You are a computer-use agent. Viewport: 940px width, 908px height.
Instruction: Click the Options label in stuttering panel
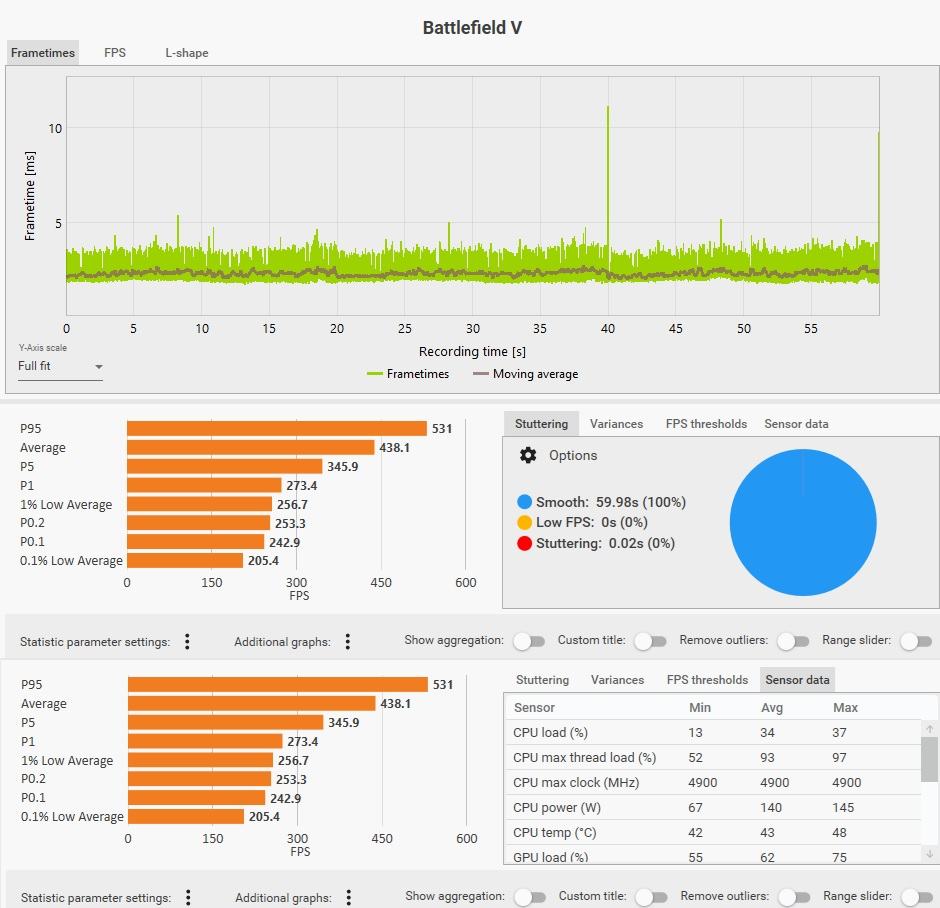pos(573,455)
